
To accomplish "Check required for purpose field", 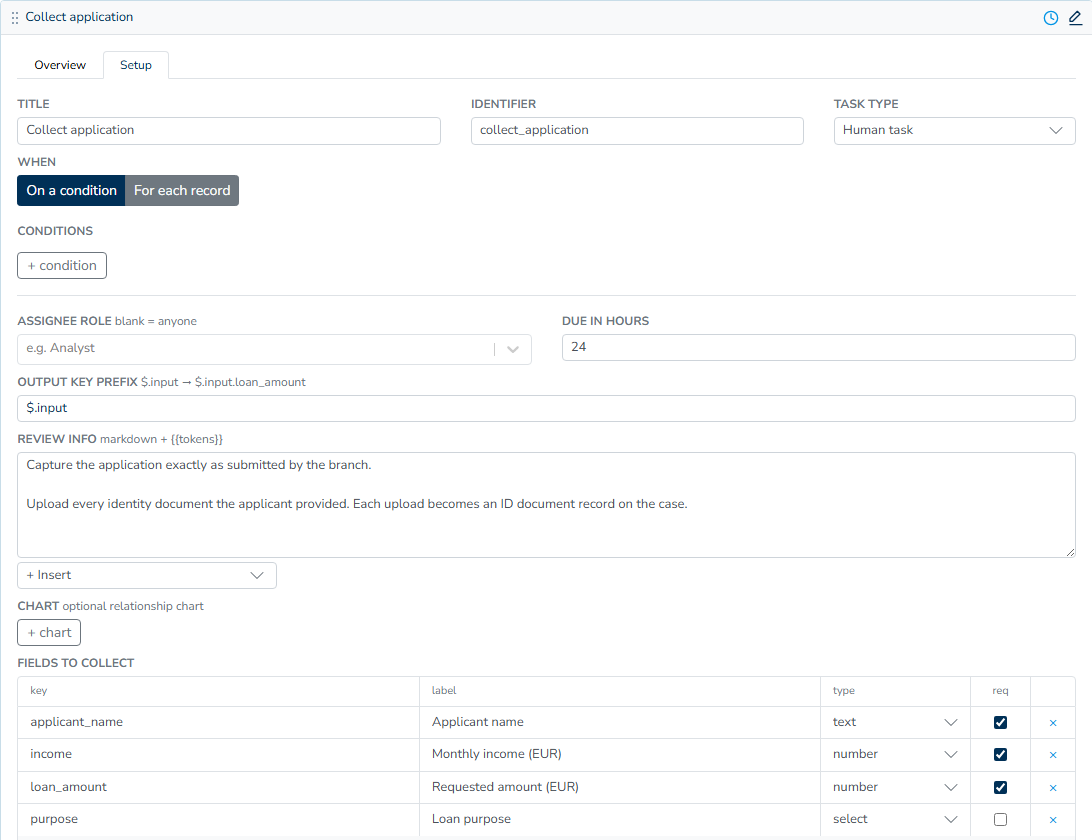I will 1000,819.
